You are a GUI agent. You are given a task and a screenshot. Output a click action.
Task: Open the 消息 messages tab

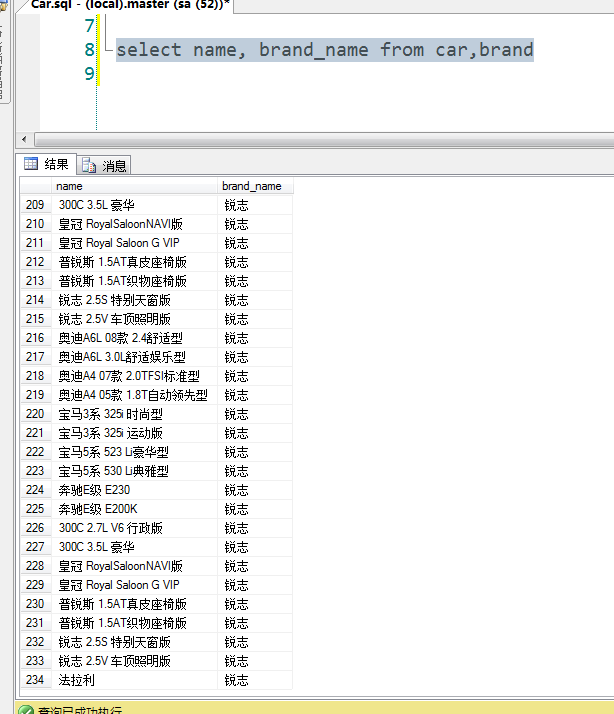[x=104, y=165]
